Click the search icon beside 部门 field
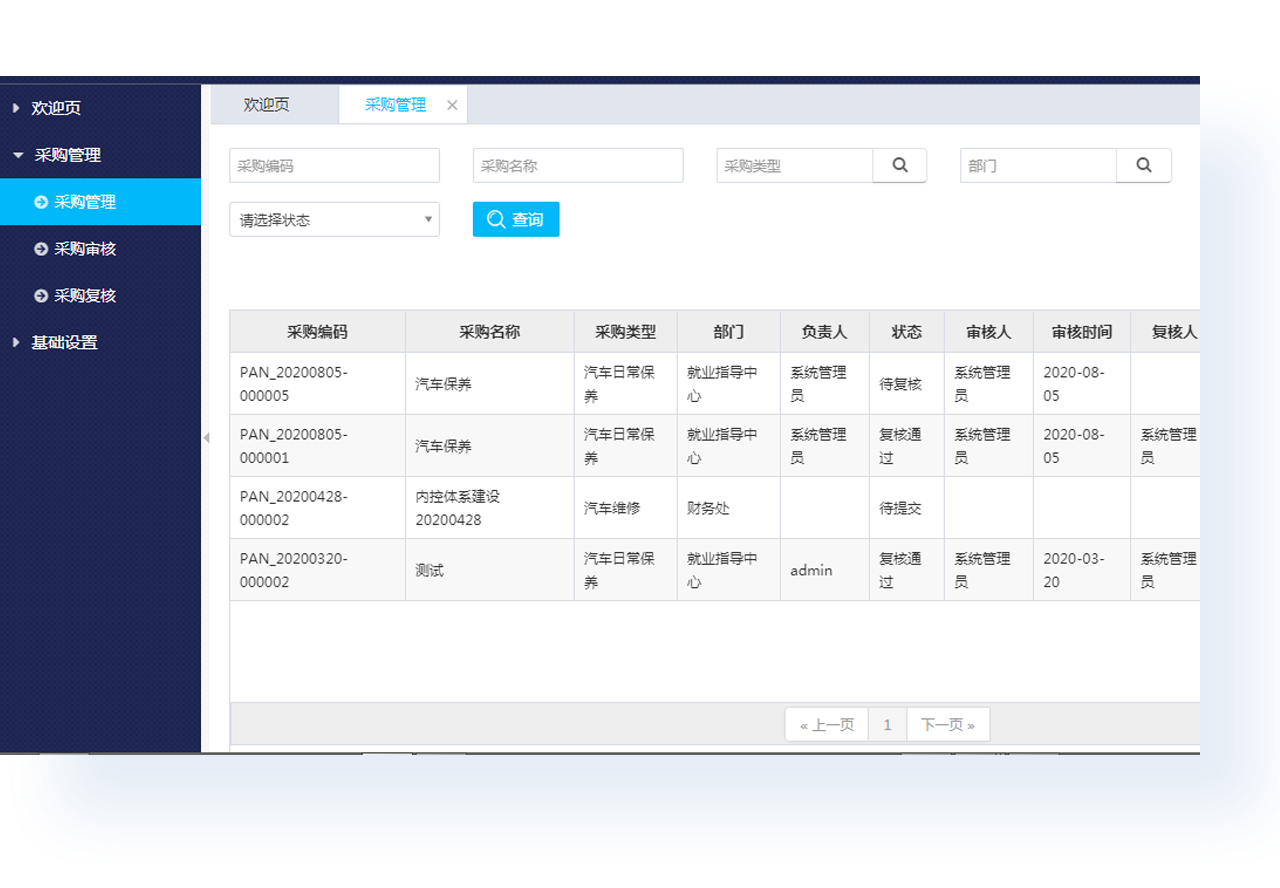The image size is (1280, 888). click(x=1144, y=166)
